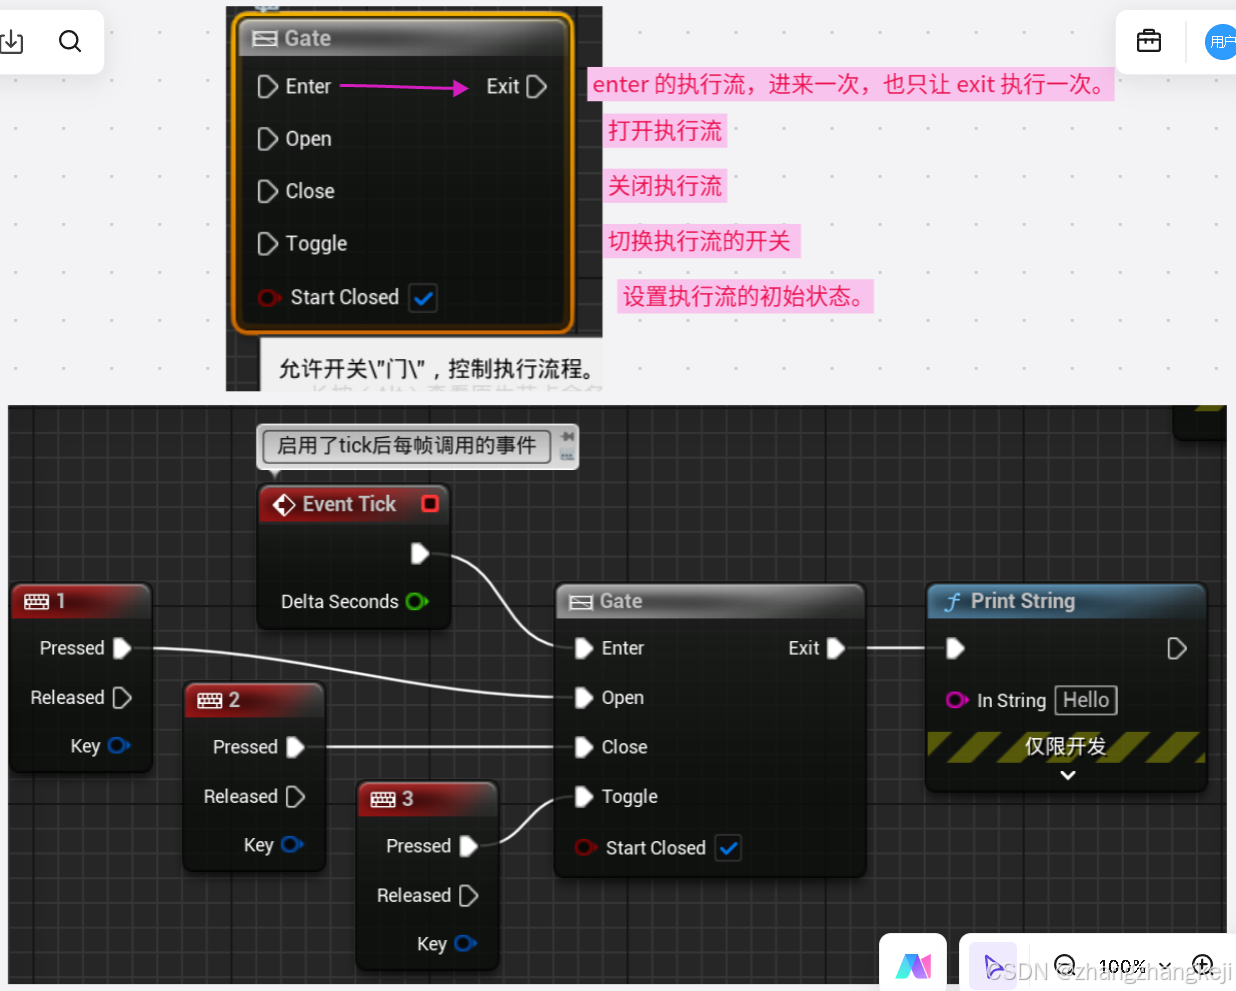
Task: Click the Released pin of key 1 node
Action: [x=122, y=697]
